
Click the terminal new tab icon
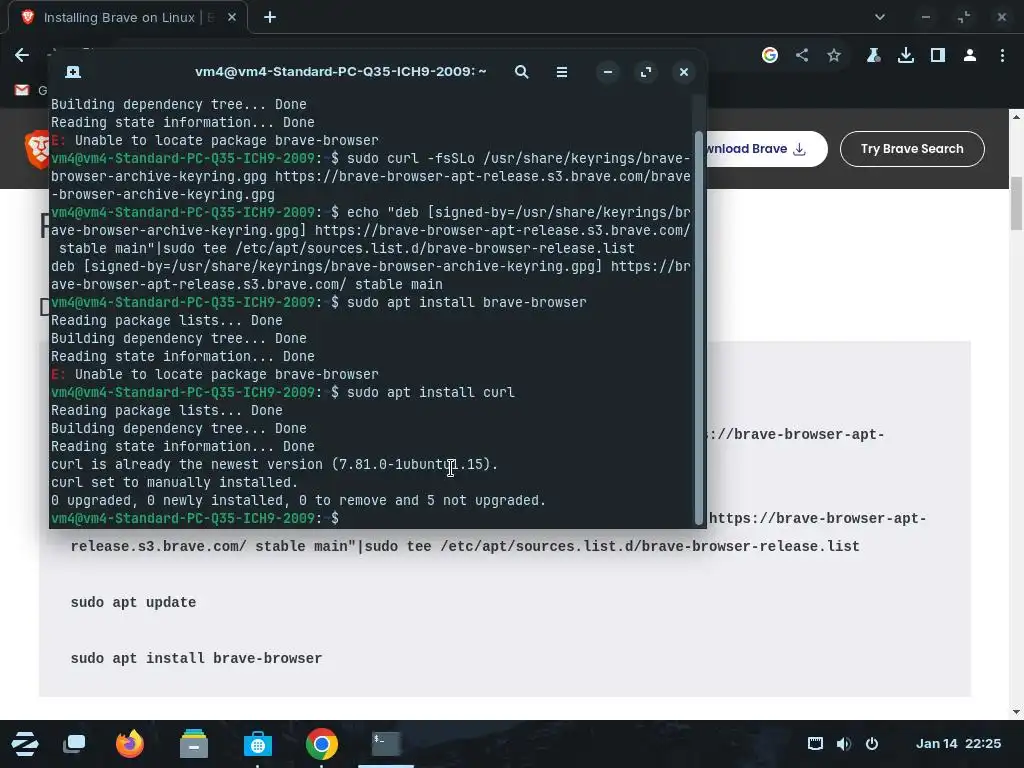click(x=73, y=72)
